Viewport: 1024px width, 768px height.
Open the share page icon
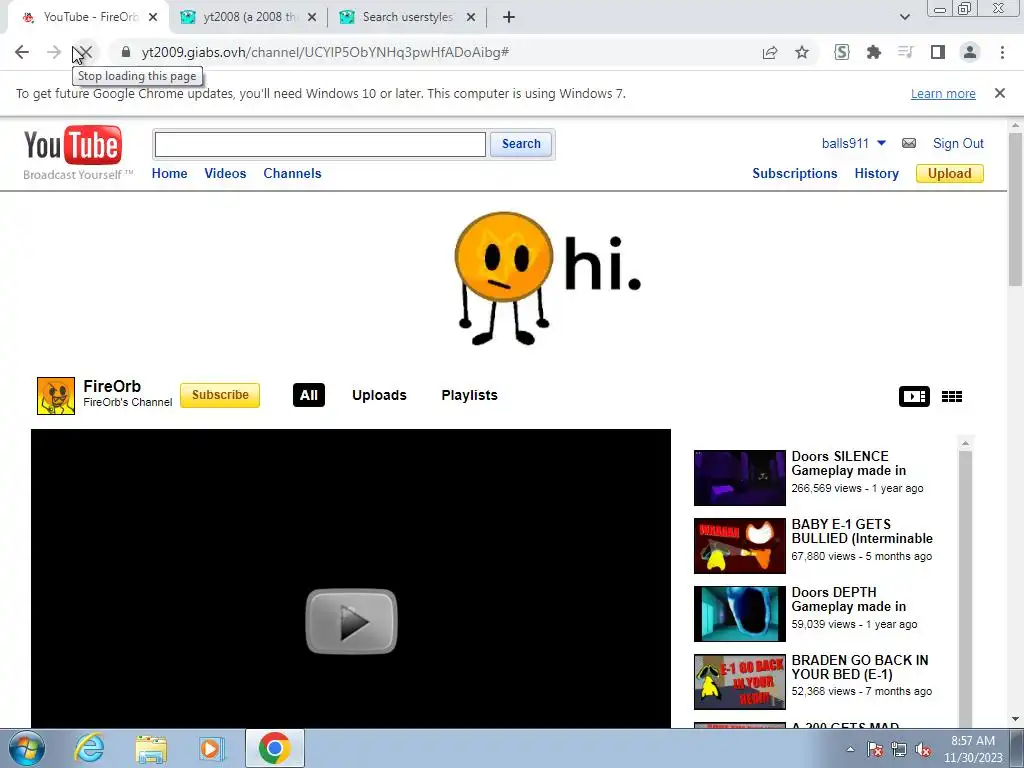click(770, 52)
